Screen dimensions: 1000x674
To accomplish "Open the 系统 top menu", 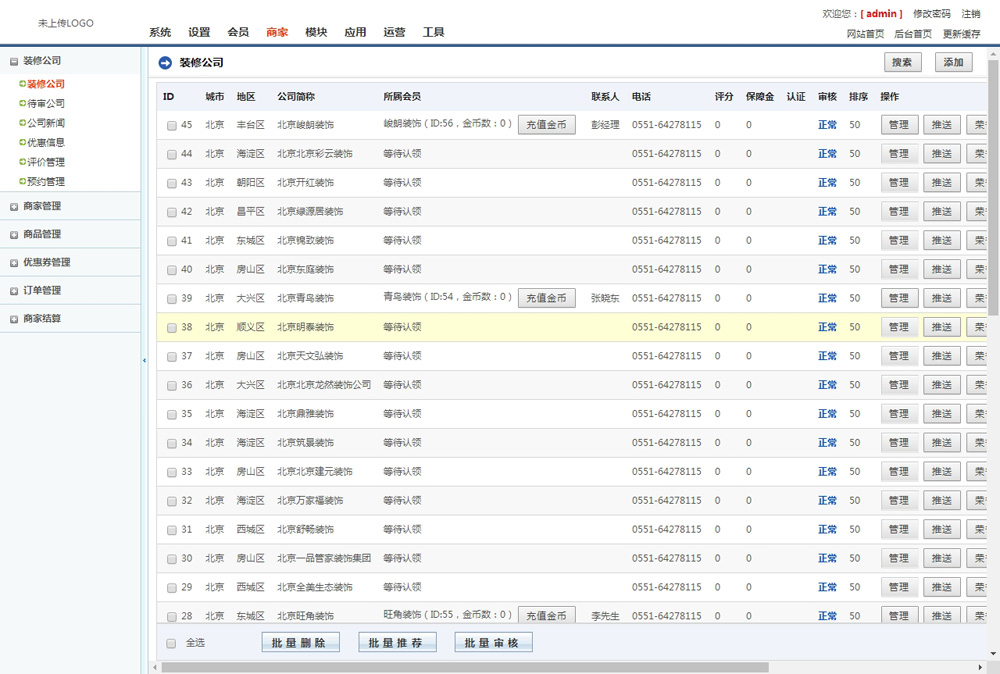I will coord(160,32).
